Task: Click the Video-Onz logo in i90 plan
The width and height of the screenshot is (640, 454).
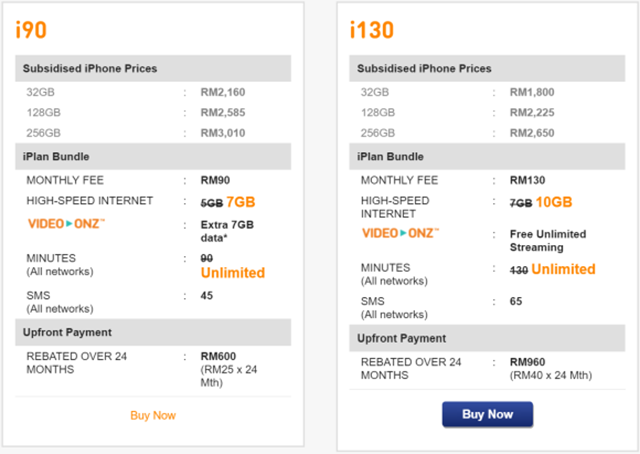Action: click(67, 224)
